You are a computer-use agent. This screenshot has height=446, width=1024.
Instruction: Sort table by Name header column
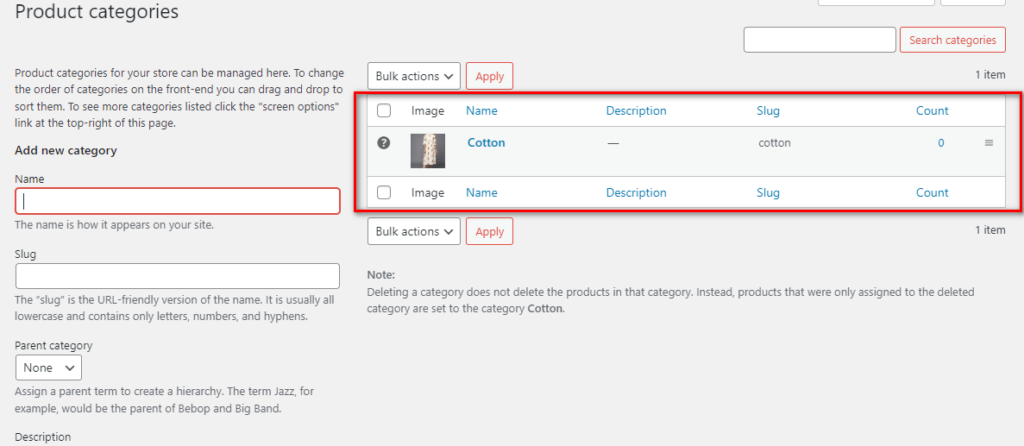pos(481,111)
